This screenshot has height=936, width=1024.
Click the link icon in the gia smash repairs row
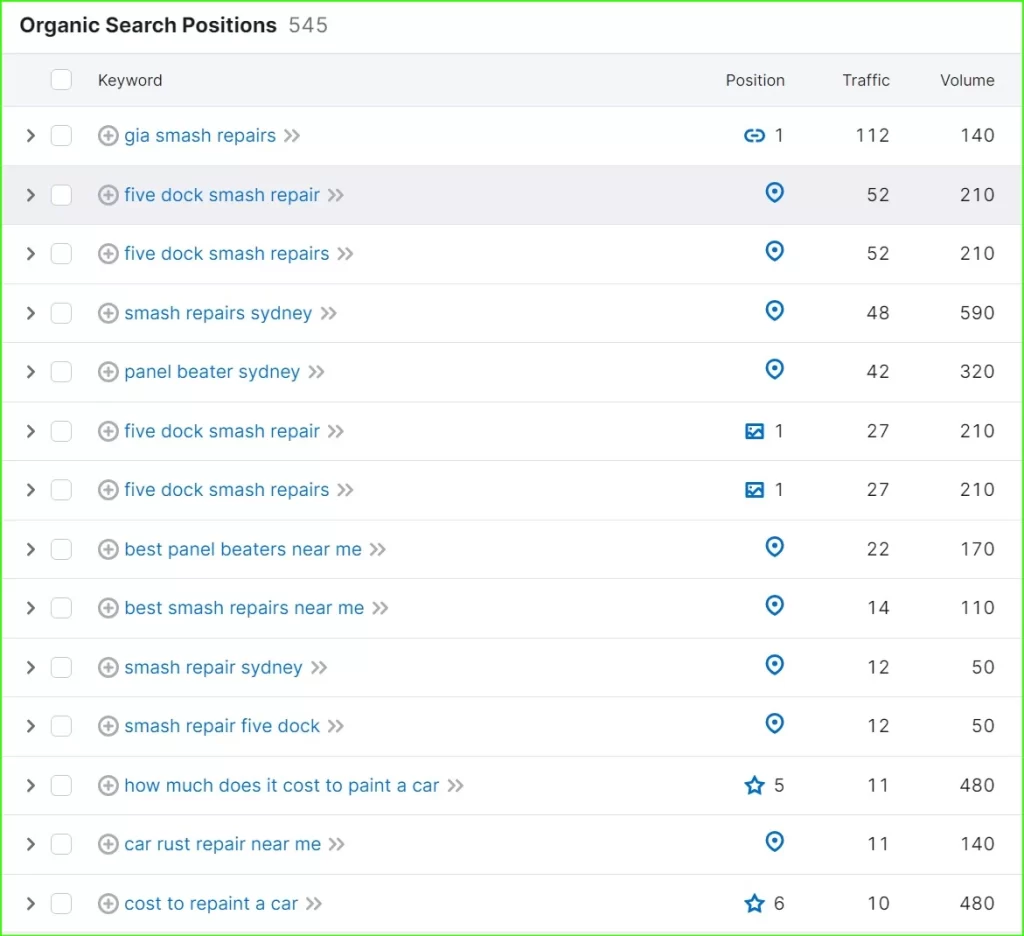[x=754, y=136]
